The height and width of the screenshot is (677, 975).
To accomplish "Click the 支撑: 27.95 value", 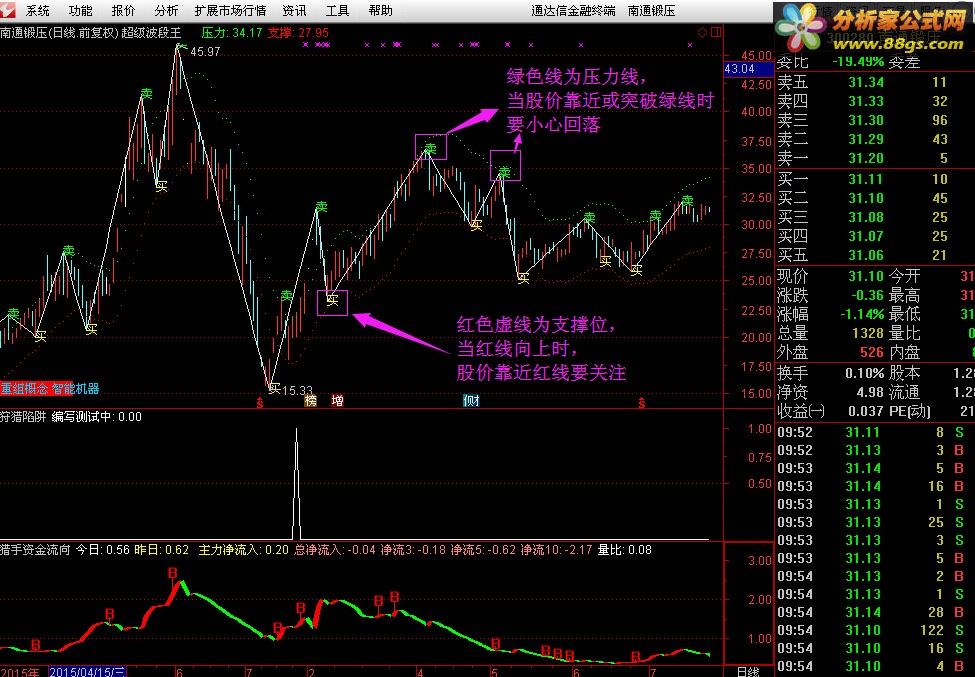I will tap(298, 32).
